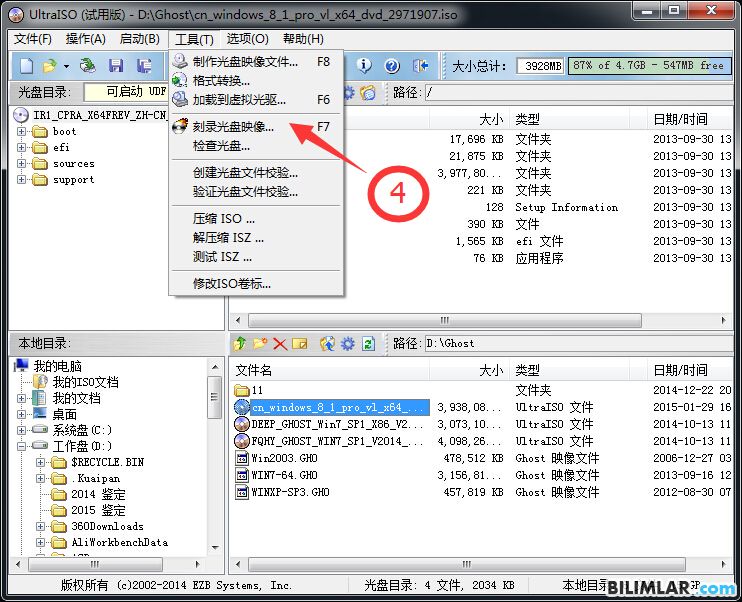Click the 文件名 column header
The image size is (742, 602).
click(330, 370)
